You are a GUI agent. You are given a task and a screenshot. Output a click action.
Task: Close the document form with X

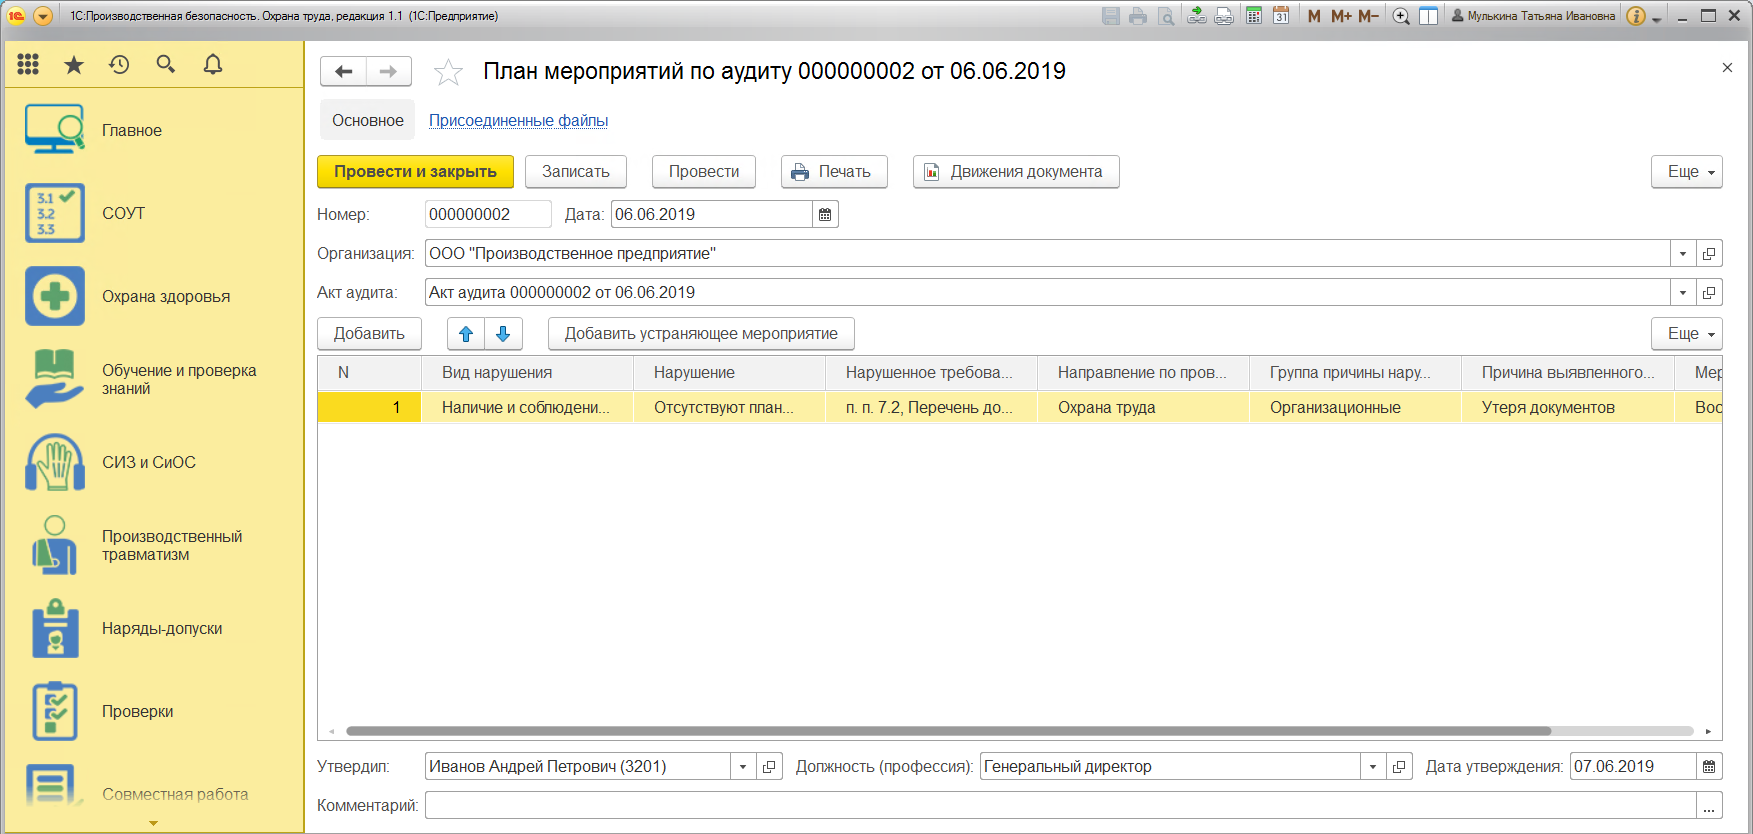[x=1727, y=68]
